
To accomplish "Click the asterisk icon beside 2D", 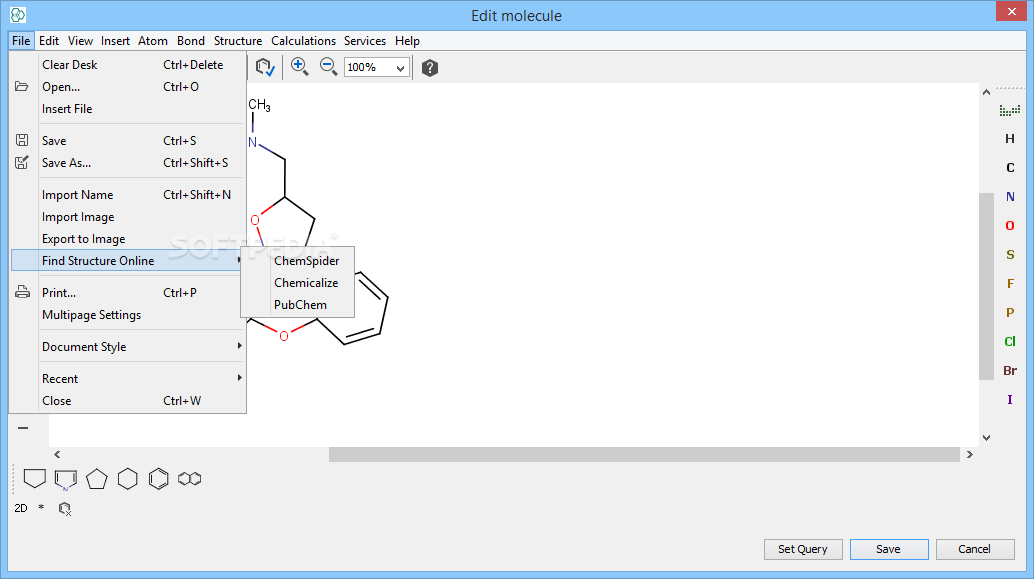I will coord(41,507).
